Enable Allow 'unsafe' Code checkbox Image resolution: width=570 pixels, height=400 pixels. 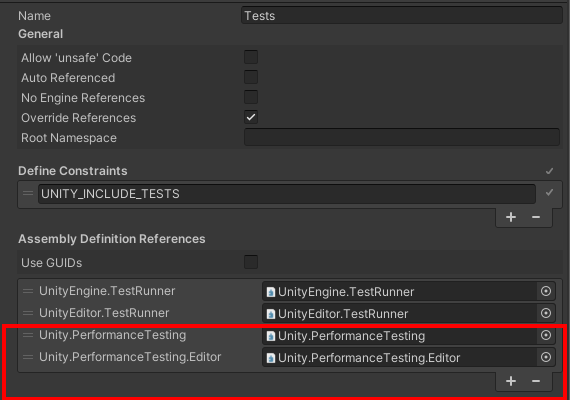coord(251,57)
